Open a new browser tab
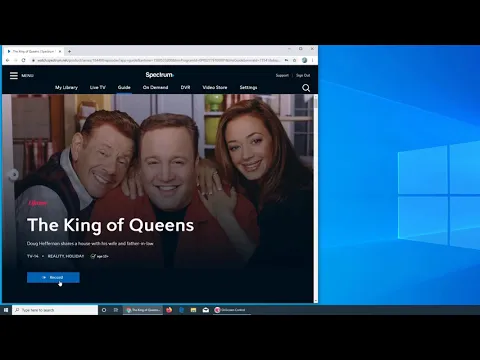Viewport: 480px width, 360px height. [x=69, y=51]
